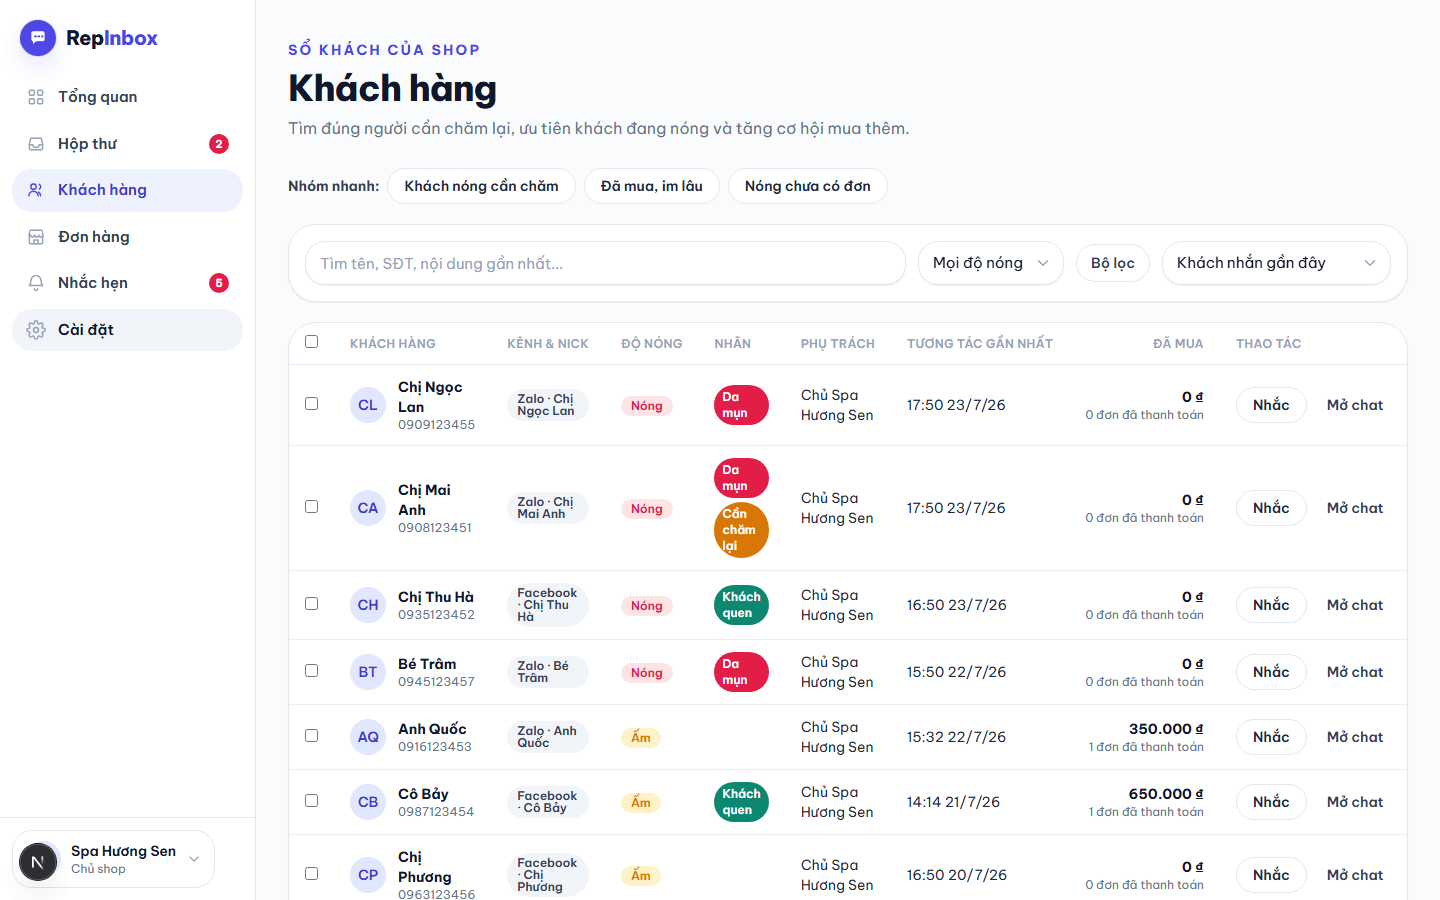The image size is (1440, 900).
Task: Open chat with Cô Bảy via Mở chat
Action: tap(1355, 802)
